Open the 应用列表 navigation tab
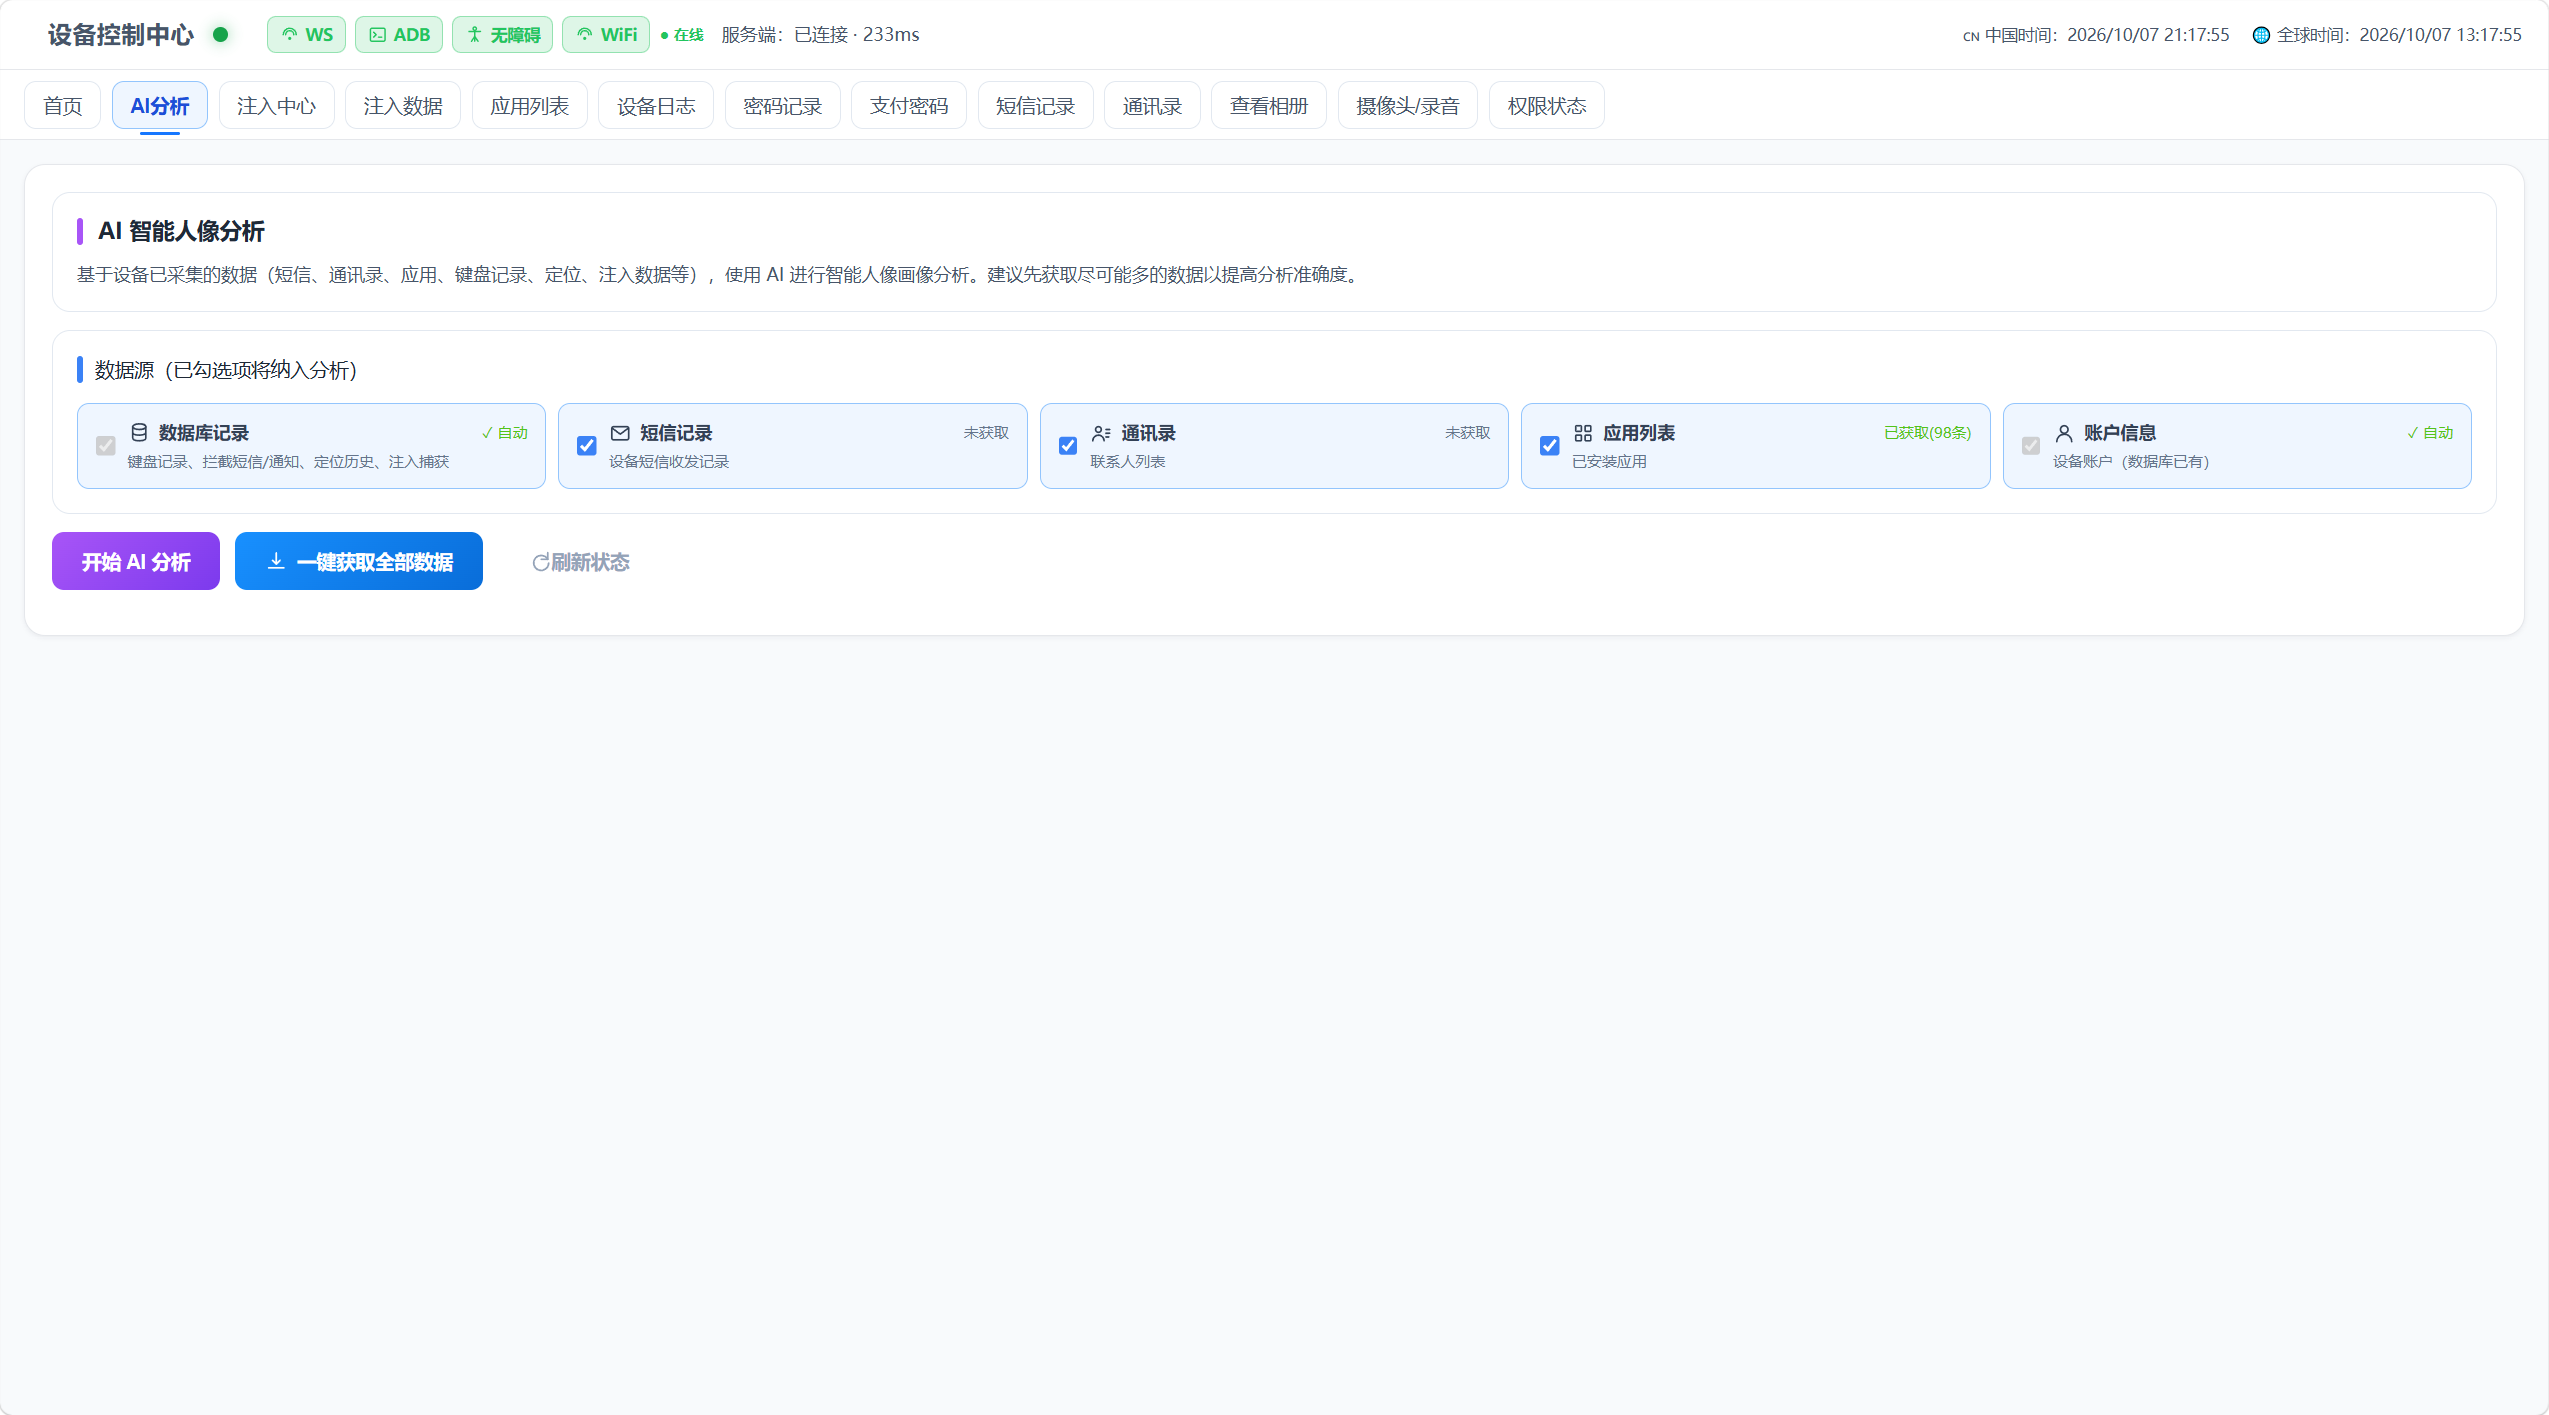 tap(530, 106)
